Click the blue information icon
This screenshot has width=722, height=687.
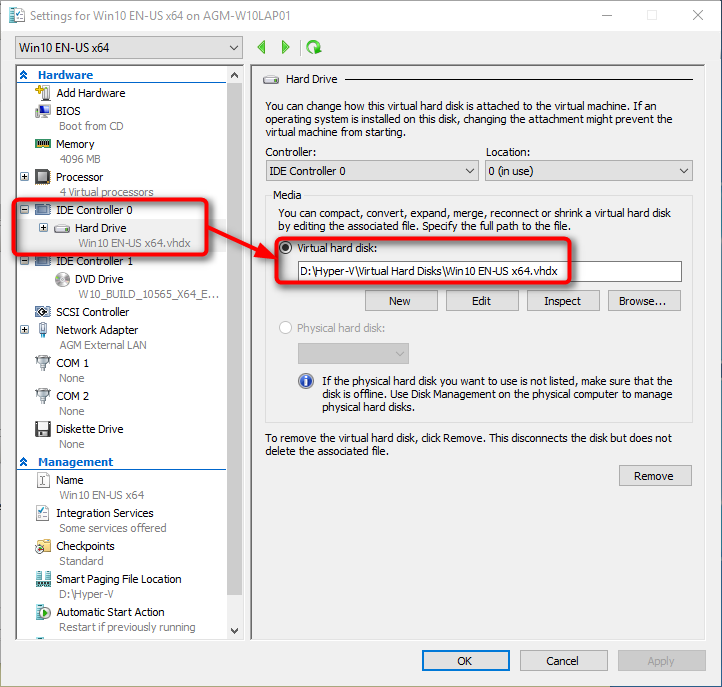(306, 381)
